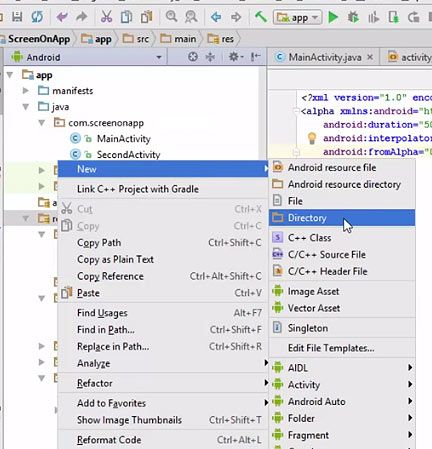
Task: Choose C/C++ Source File
Action: click(x=342, y=254)
